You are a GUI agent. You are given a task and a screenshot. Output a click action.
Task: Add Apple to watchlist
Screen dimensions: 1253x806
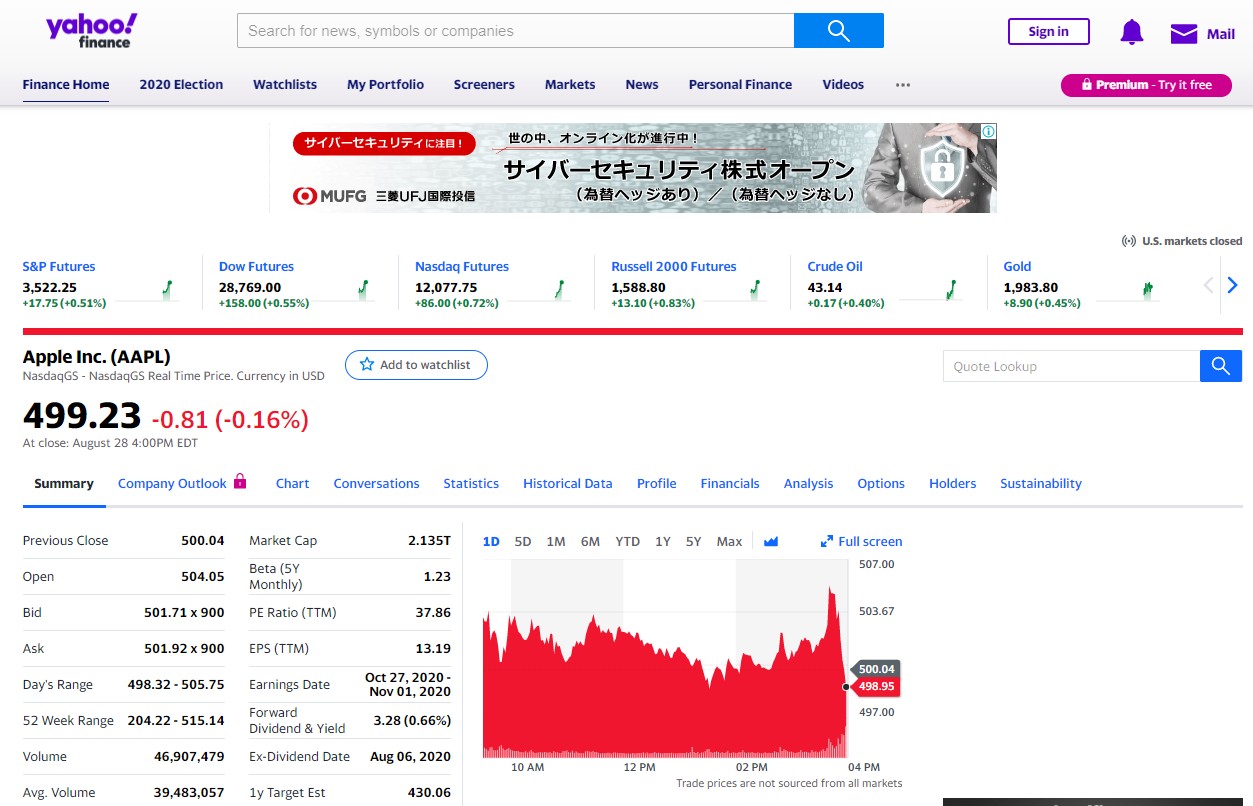416,365
